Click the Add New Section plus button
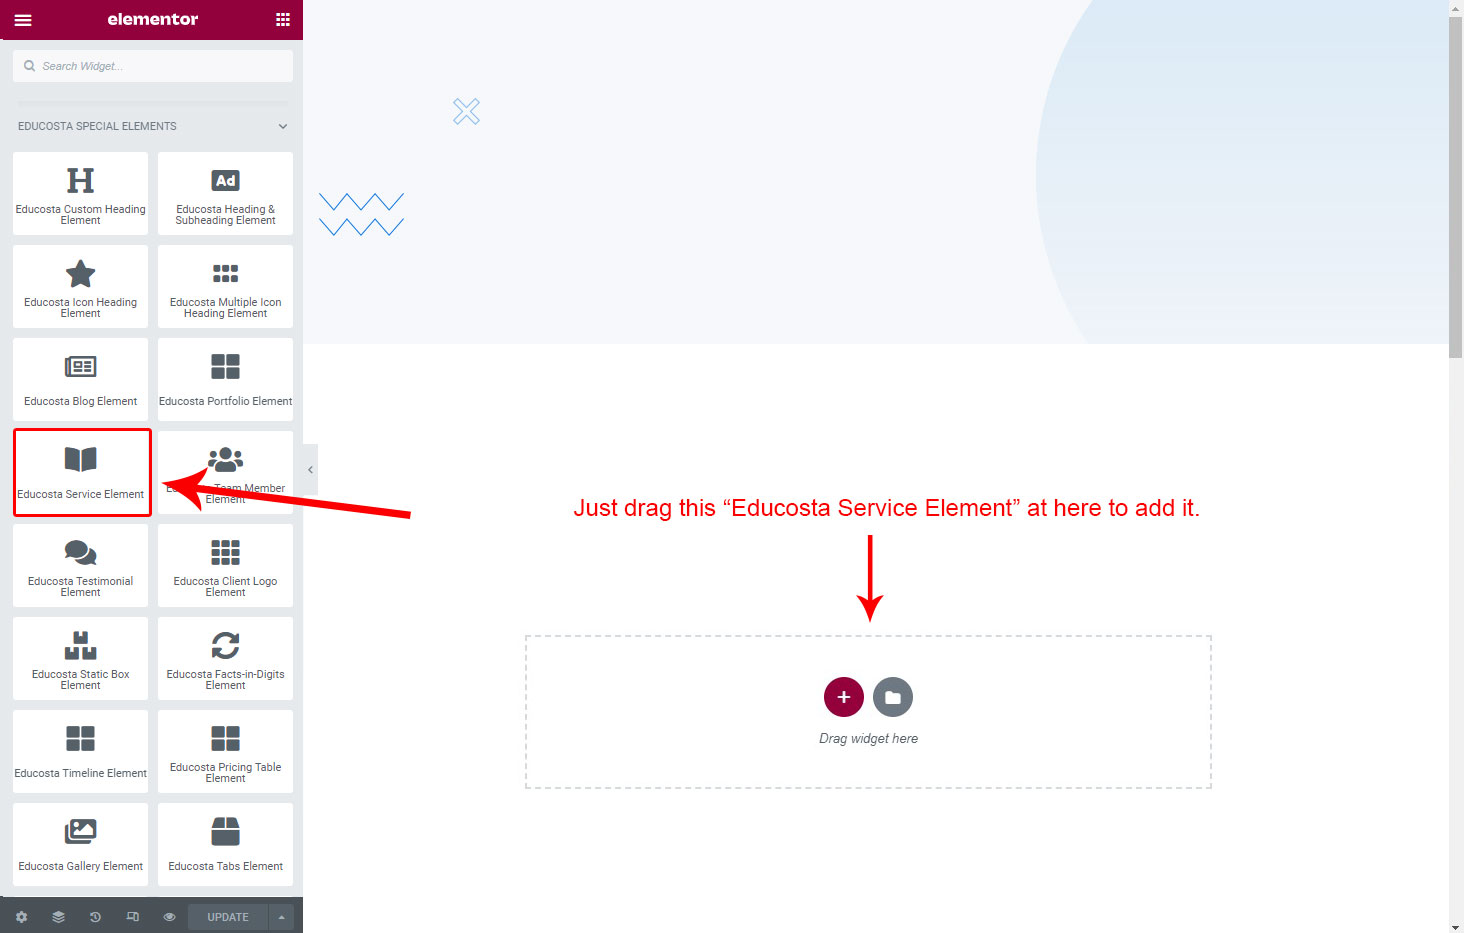This screenshot has height=933, width=1464. tap(844, 697)
